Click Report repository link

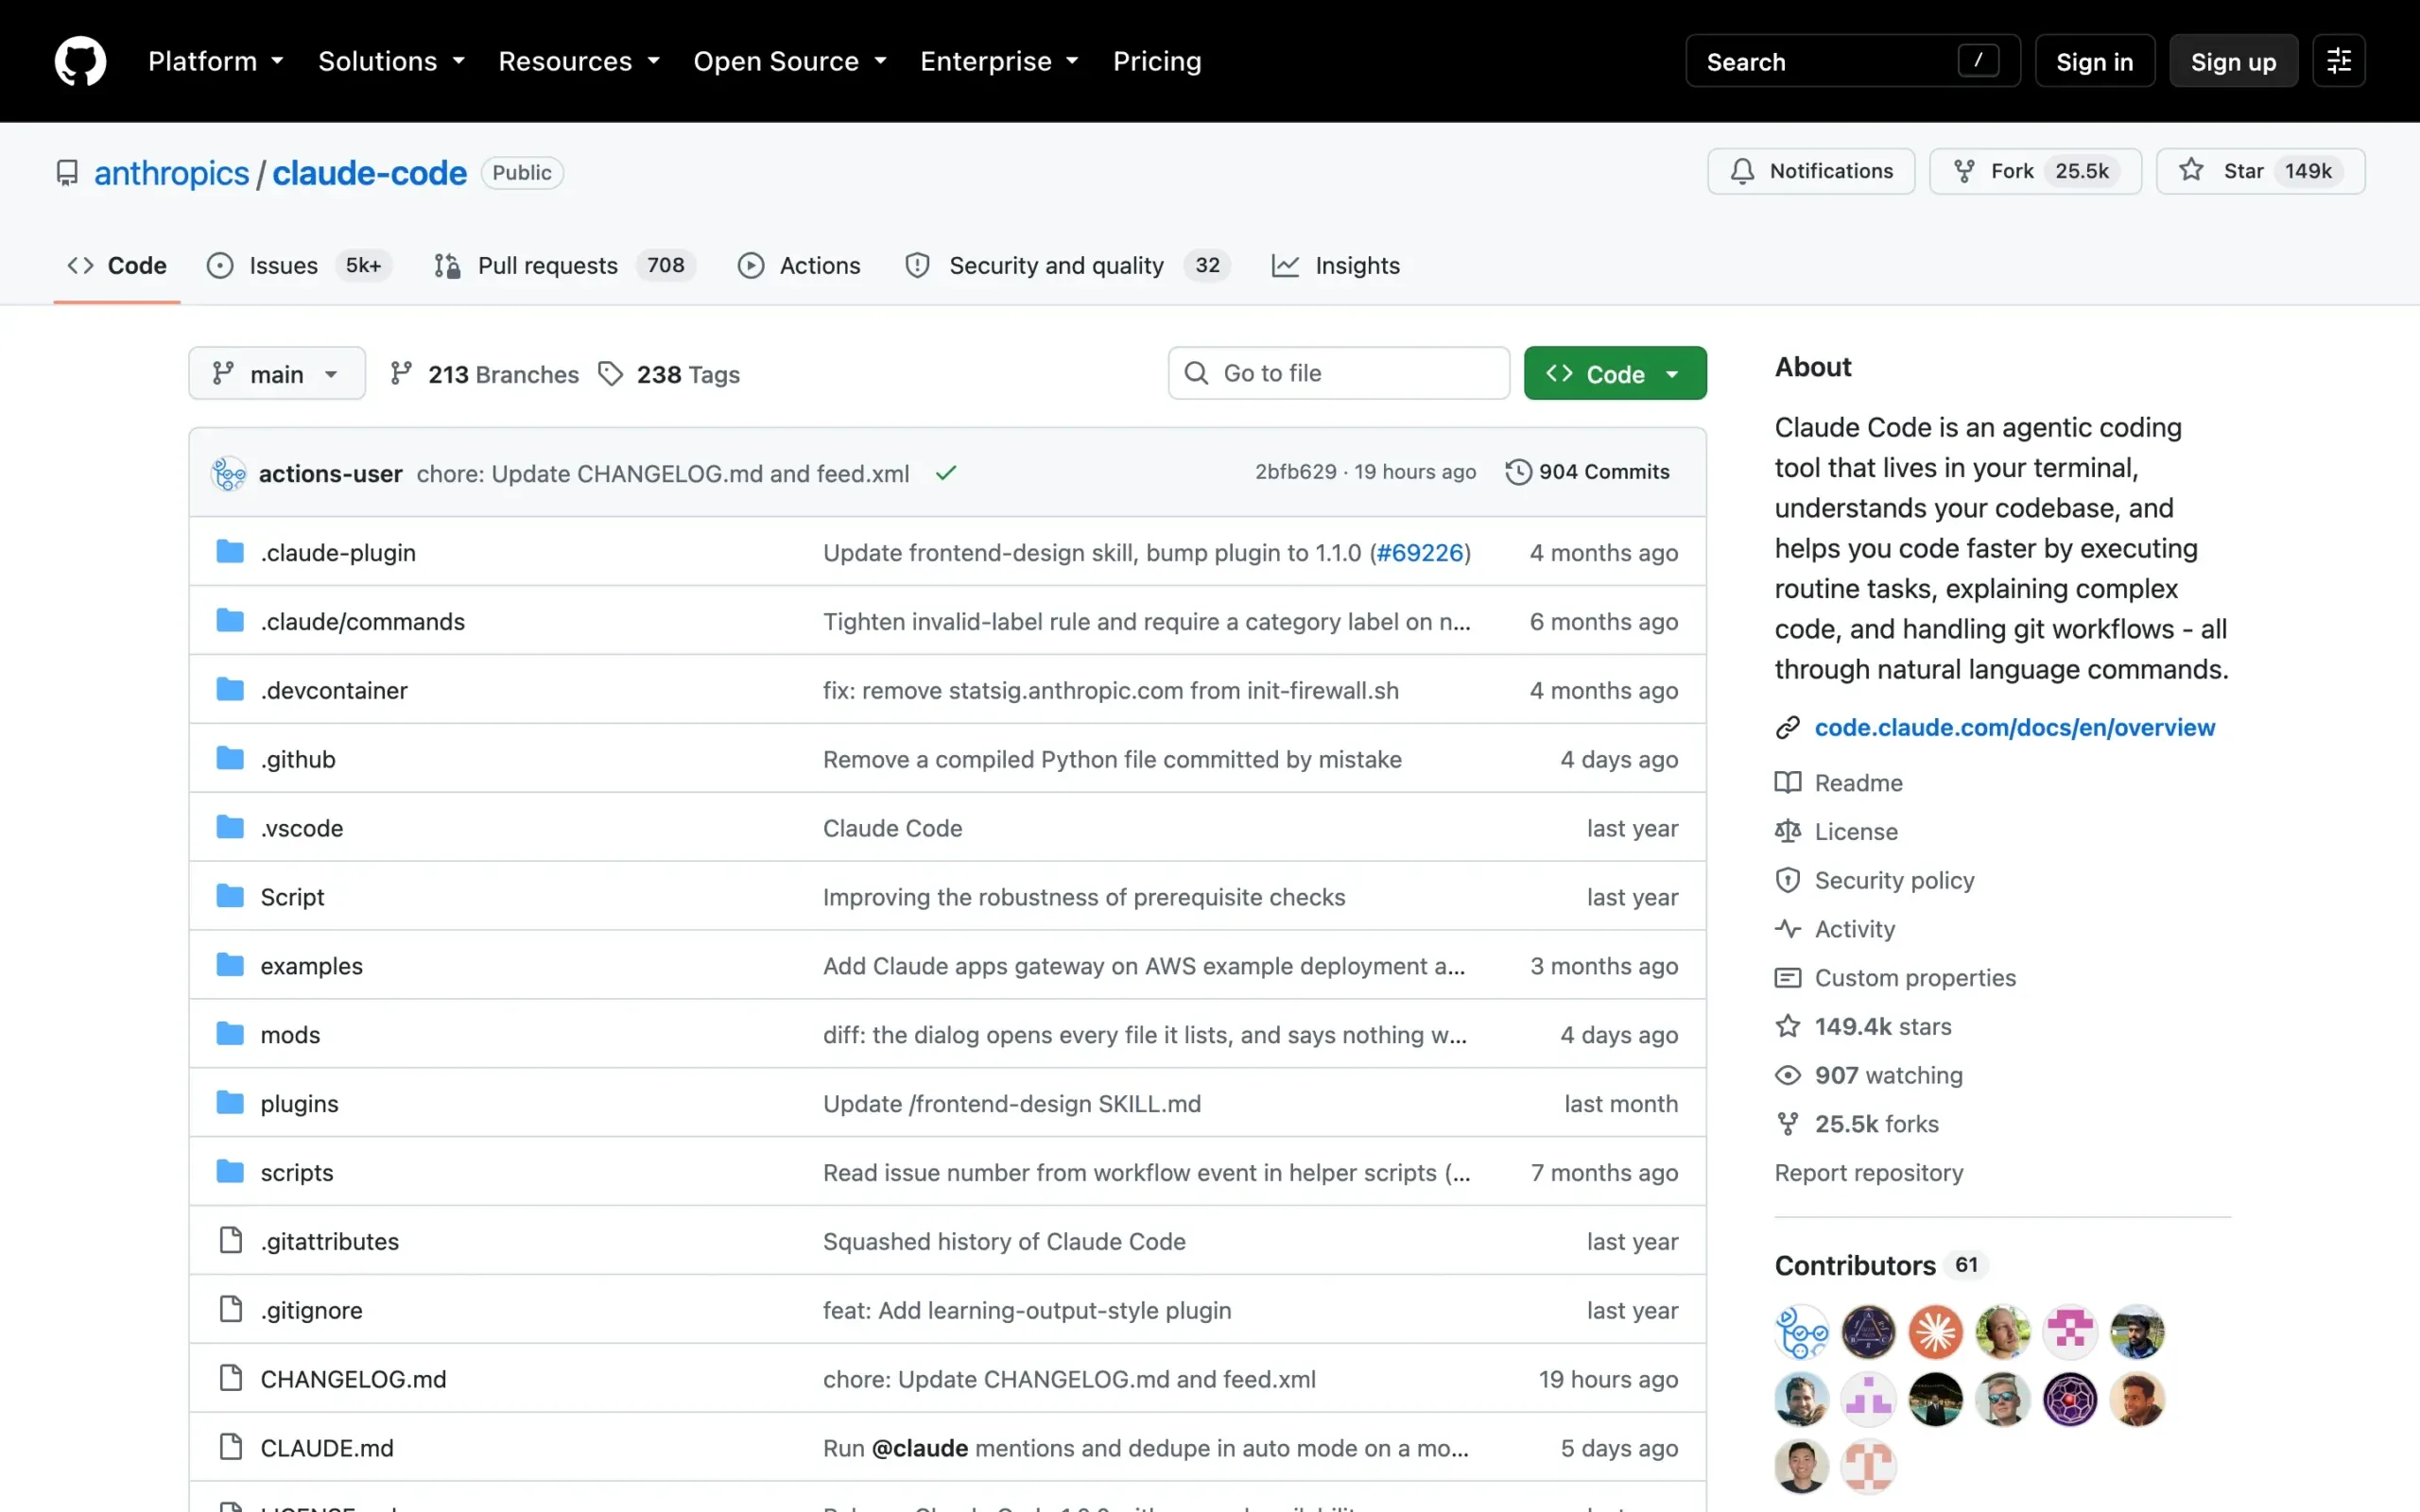coord(1869,1174)
